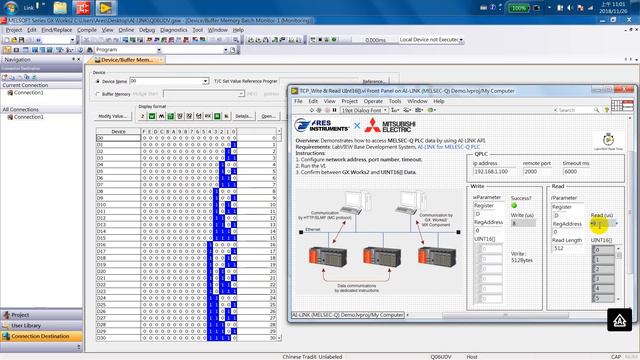Click the remote port field 2000
Screen dimensions: 640x360
click(x=537, y=171)
